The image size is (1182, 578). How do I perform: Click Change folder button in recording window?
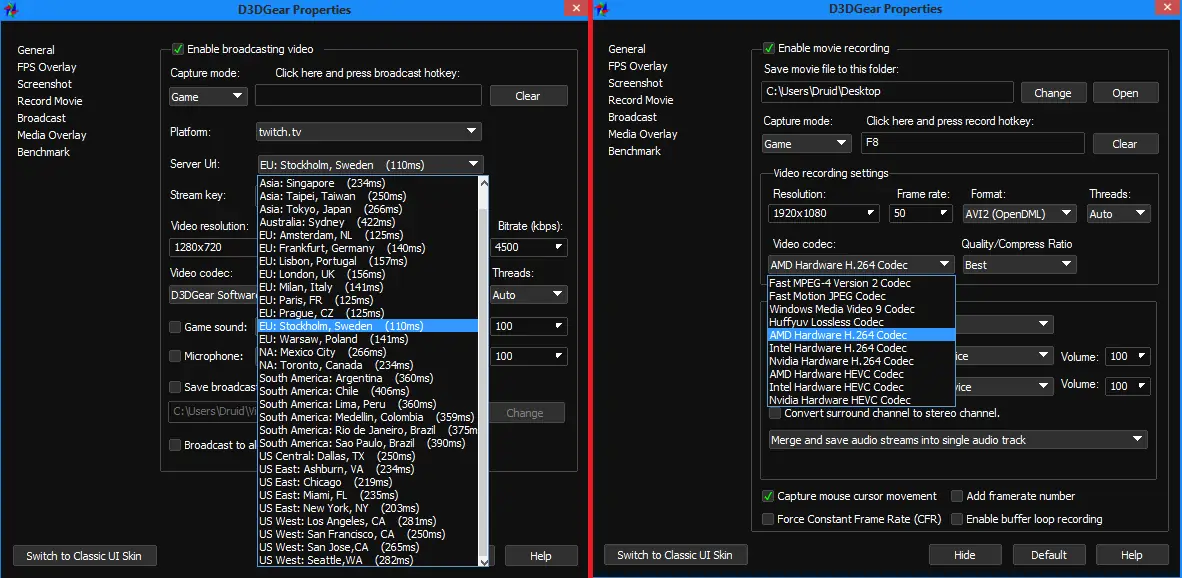pyautogui.click(x=1053, y=93)
